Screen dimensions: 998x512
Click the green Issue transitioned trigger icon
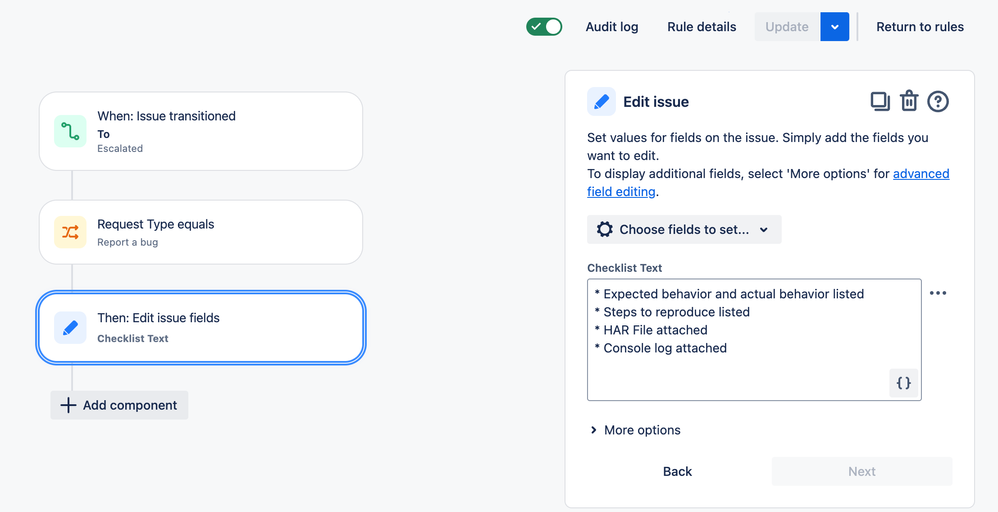point(70,131)
